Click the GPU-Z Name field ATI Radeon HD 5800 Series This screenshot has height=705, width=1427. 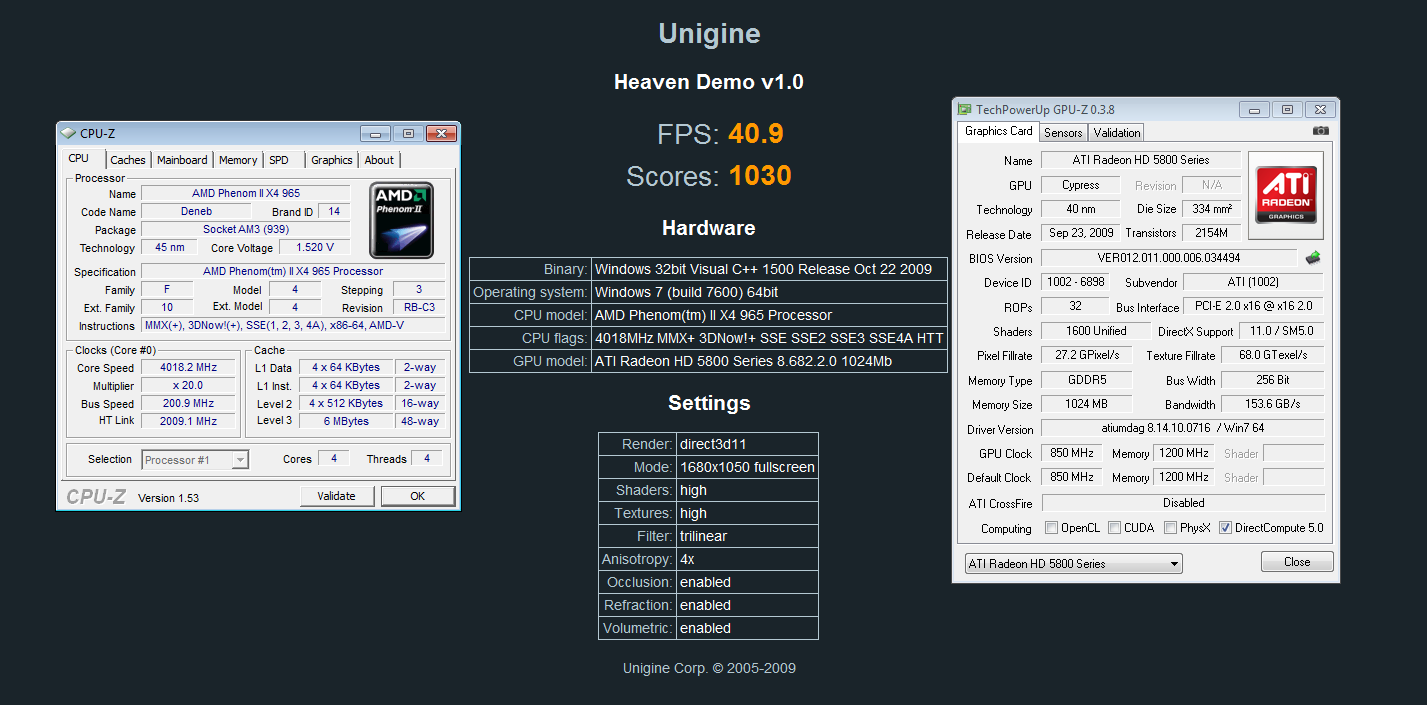pyautogui.click(x=1141, y=160)
